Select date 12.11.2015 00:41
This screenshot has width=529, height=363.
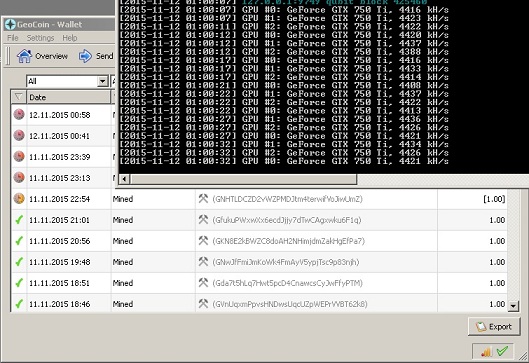59,136
